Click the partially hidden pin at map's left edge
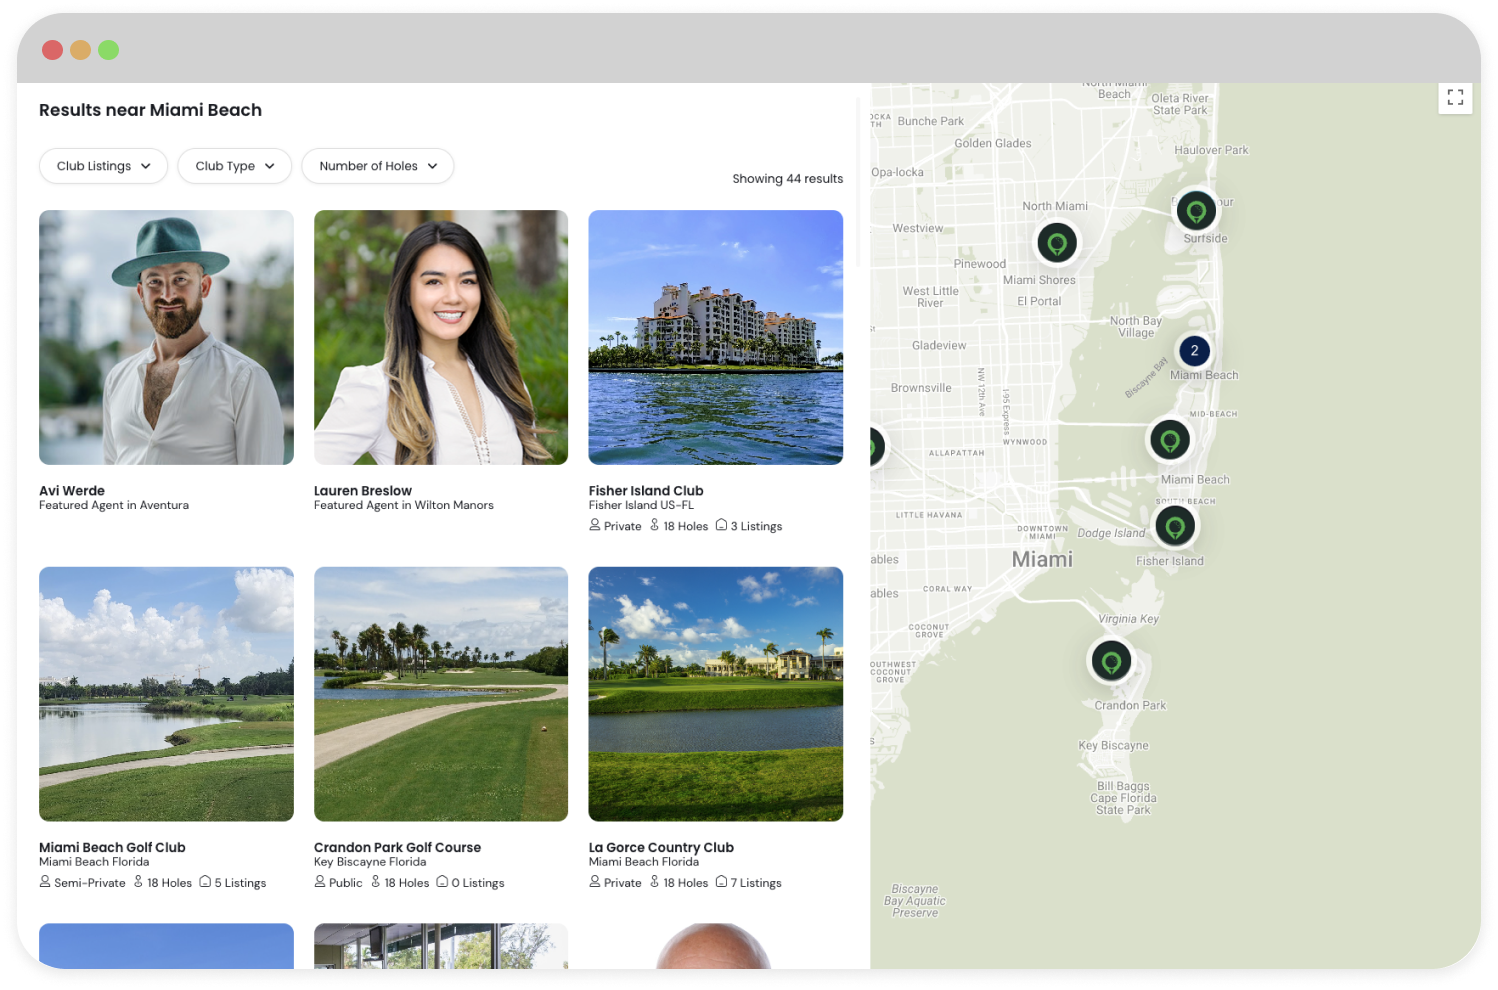Screen dimensions: 1498x990 pyautogui.click(x=876, y=446)
